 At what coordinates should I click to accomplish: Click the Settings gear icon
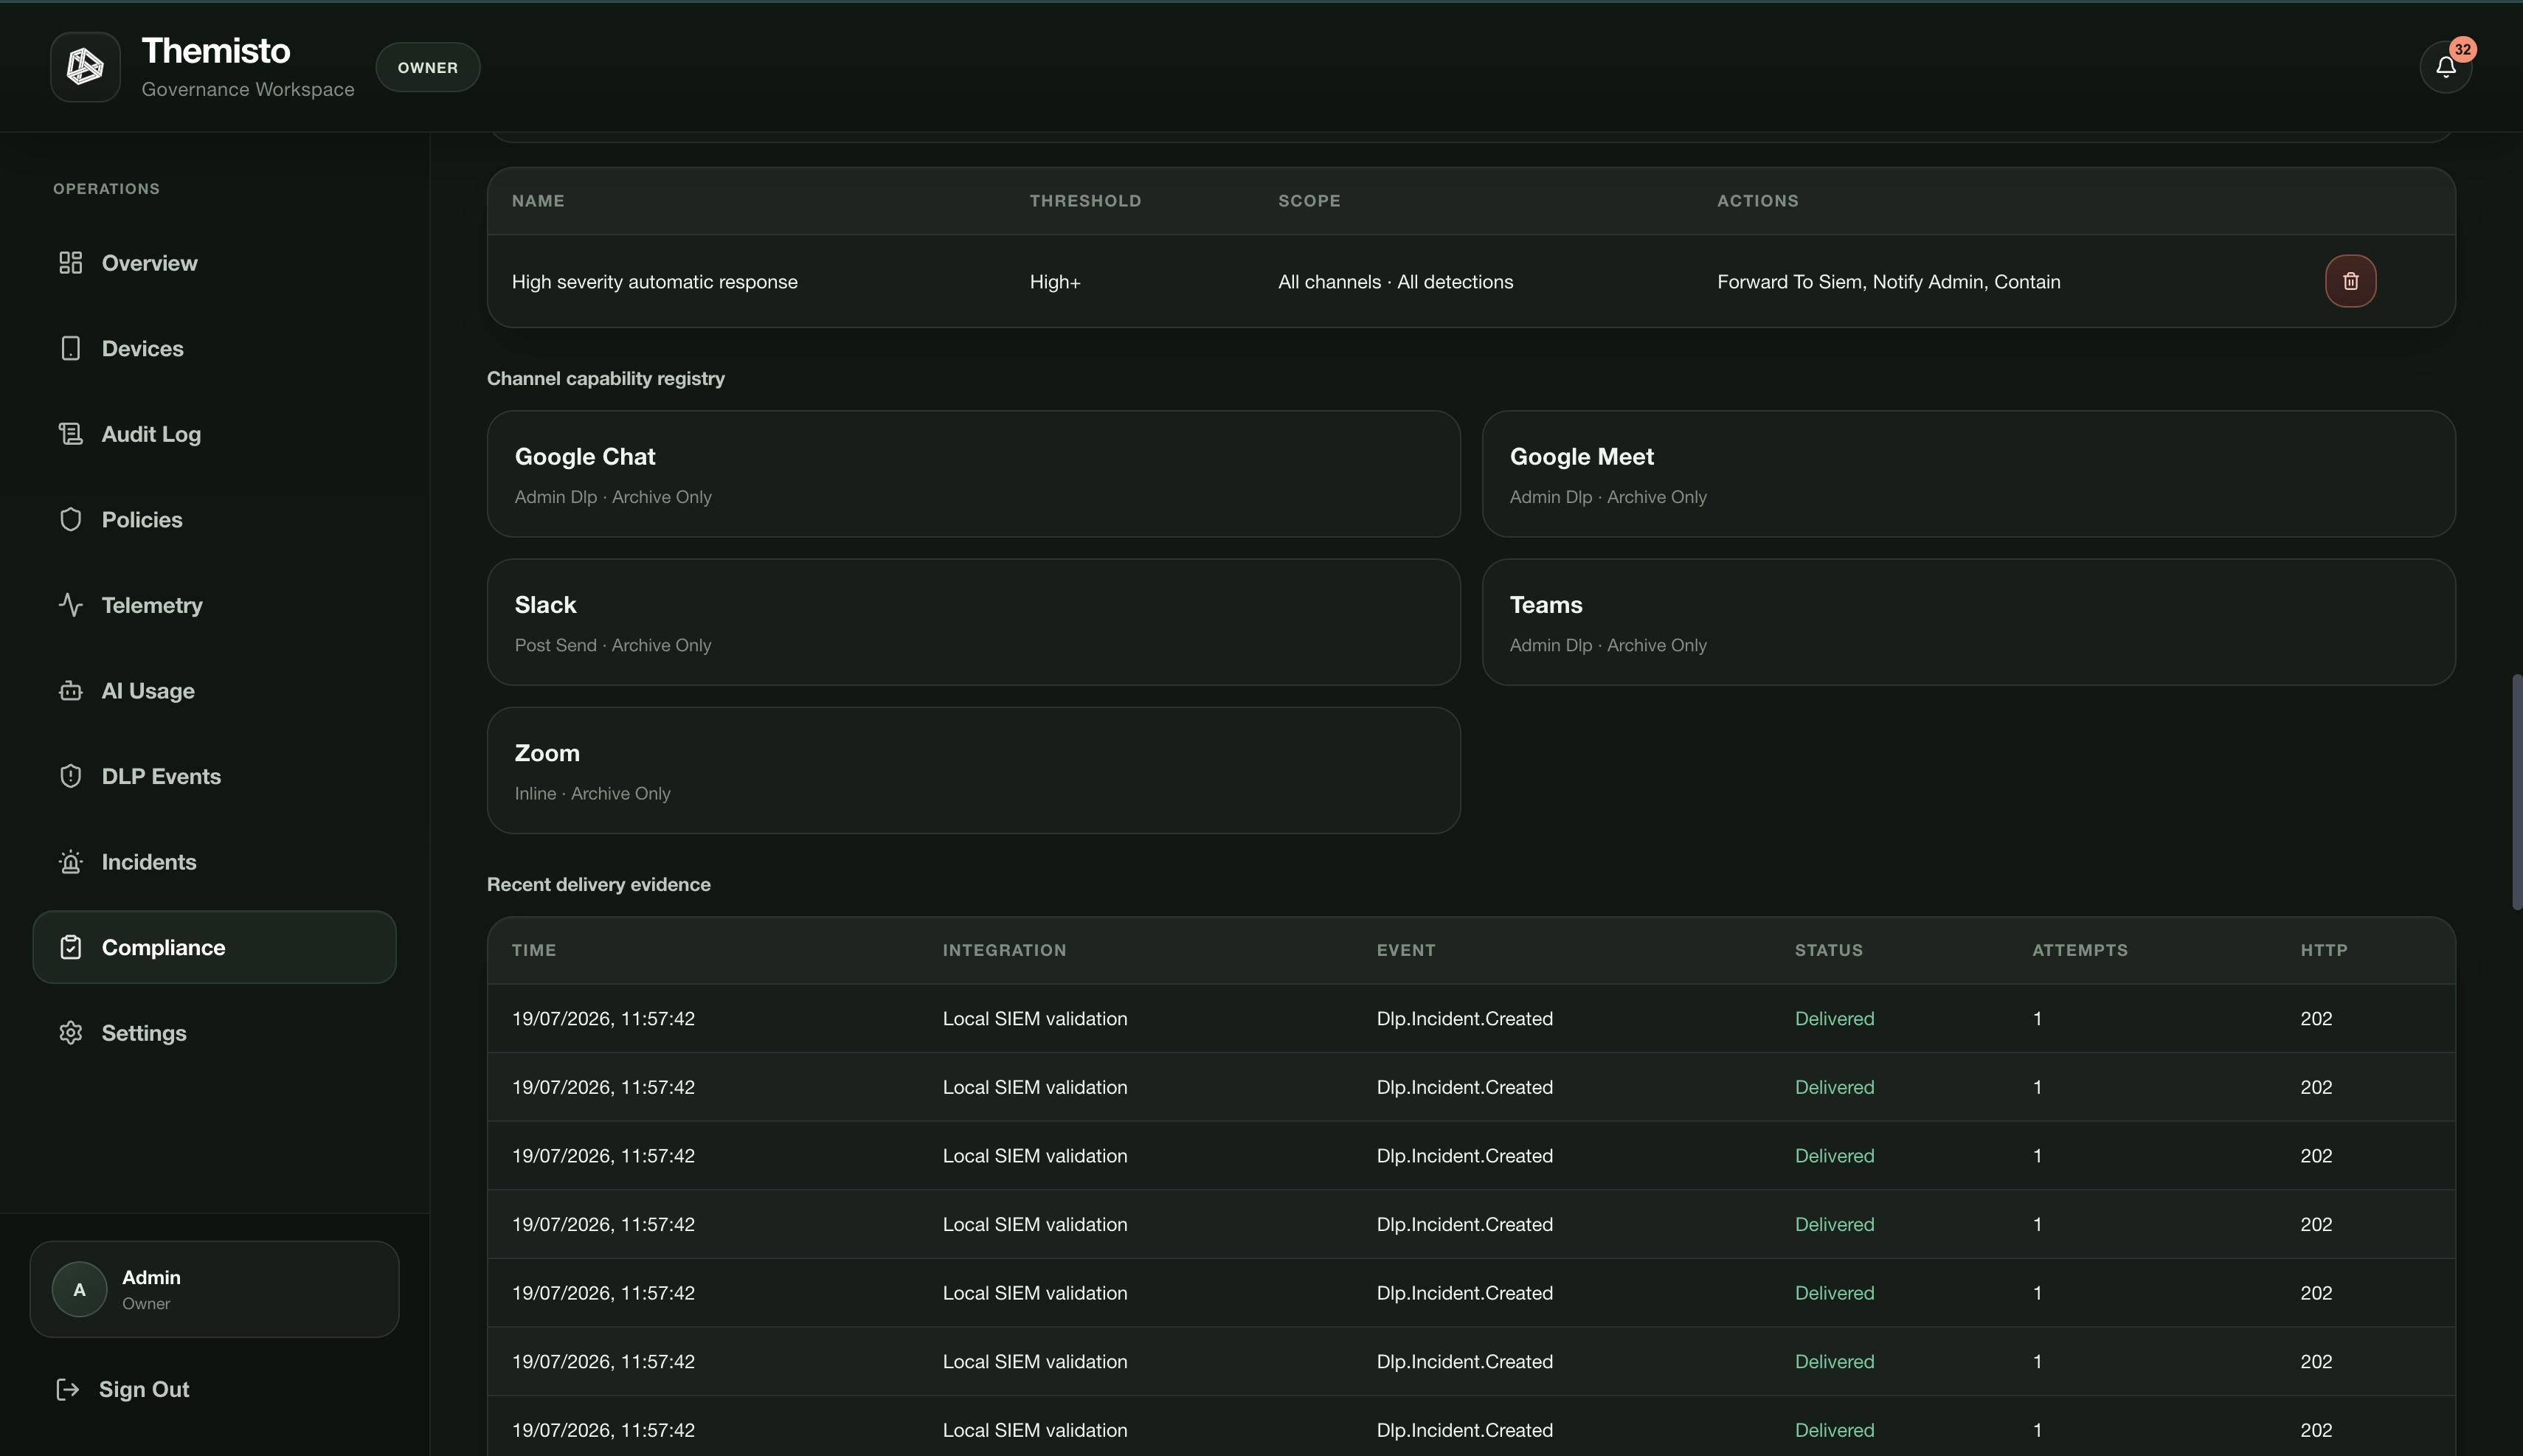[x=70, y=1033]
